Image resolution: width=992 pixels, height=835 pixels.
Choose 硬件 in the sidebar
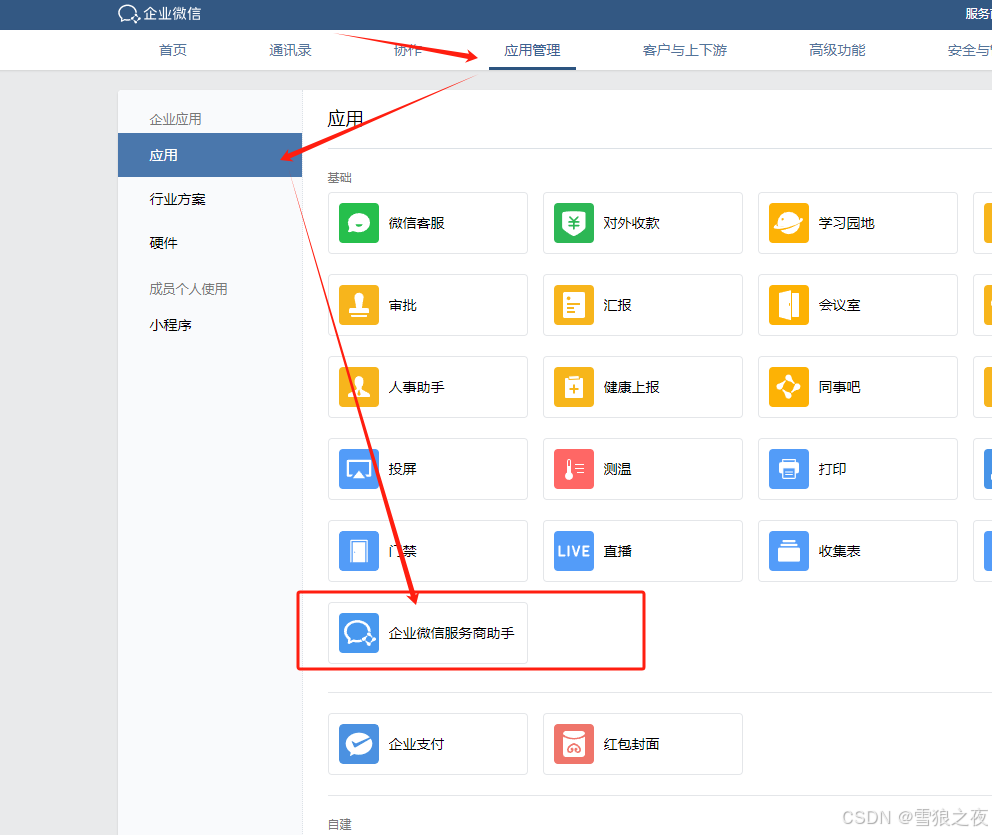coord(163,243)
